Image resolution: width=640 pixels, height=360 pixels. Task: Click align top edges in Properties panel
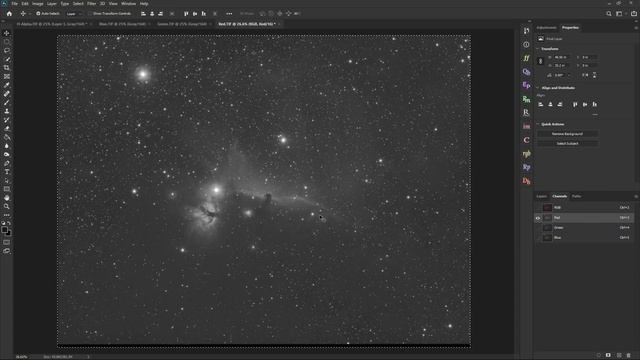tap(575, 104)
